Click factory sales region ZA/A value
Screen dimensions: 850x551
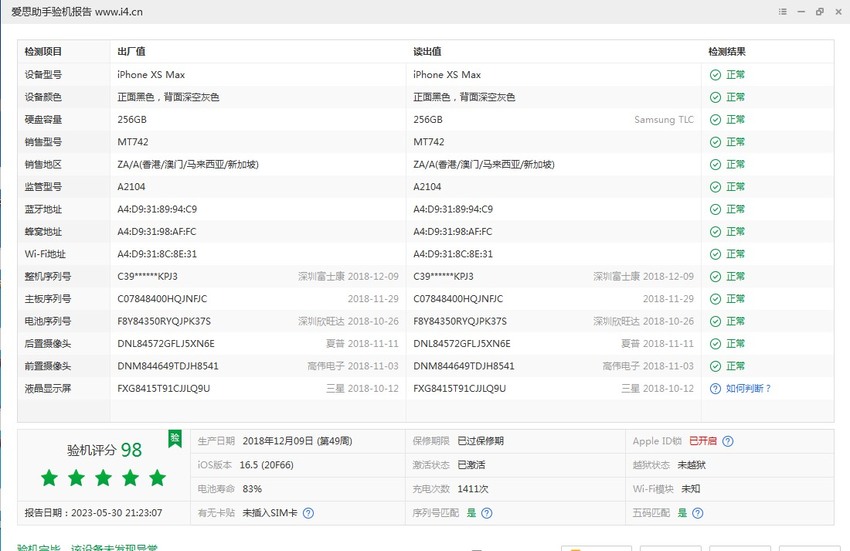(x=188, y=164)
